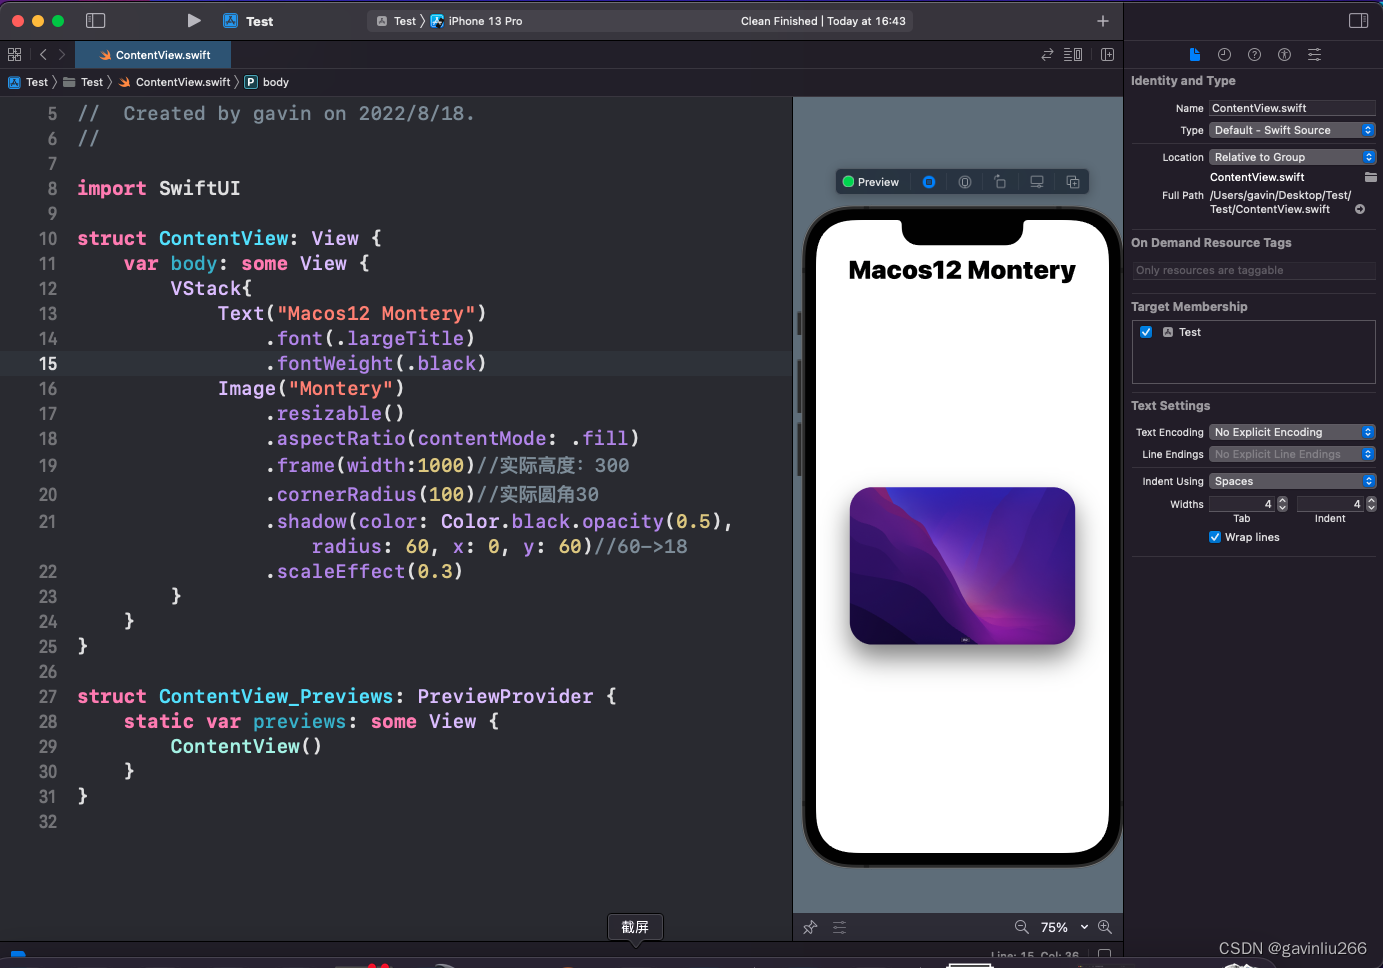Screen dimensions: 1383x968
Task: Open the Type dropdown Default - Swift Source
Action: tap(1292, 130)
